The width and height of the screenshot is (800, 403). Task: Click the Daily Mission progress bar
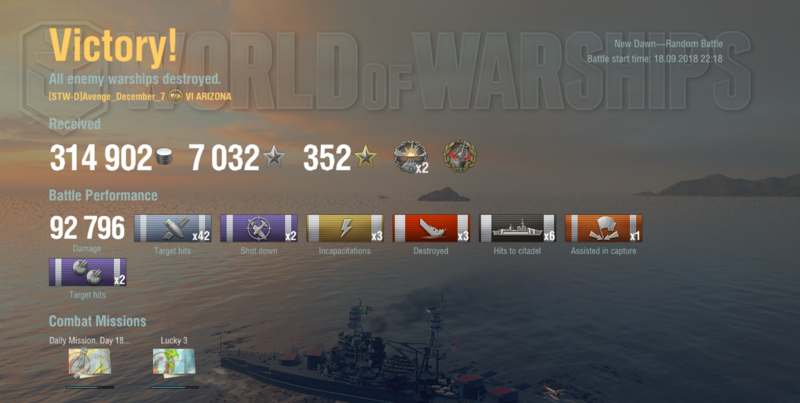point(90,387)
